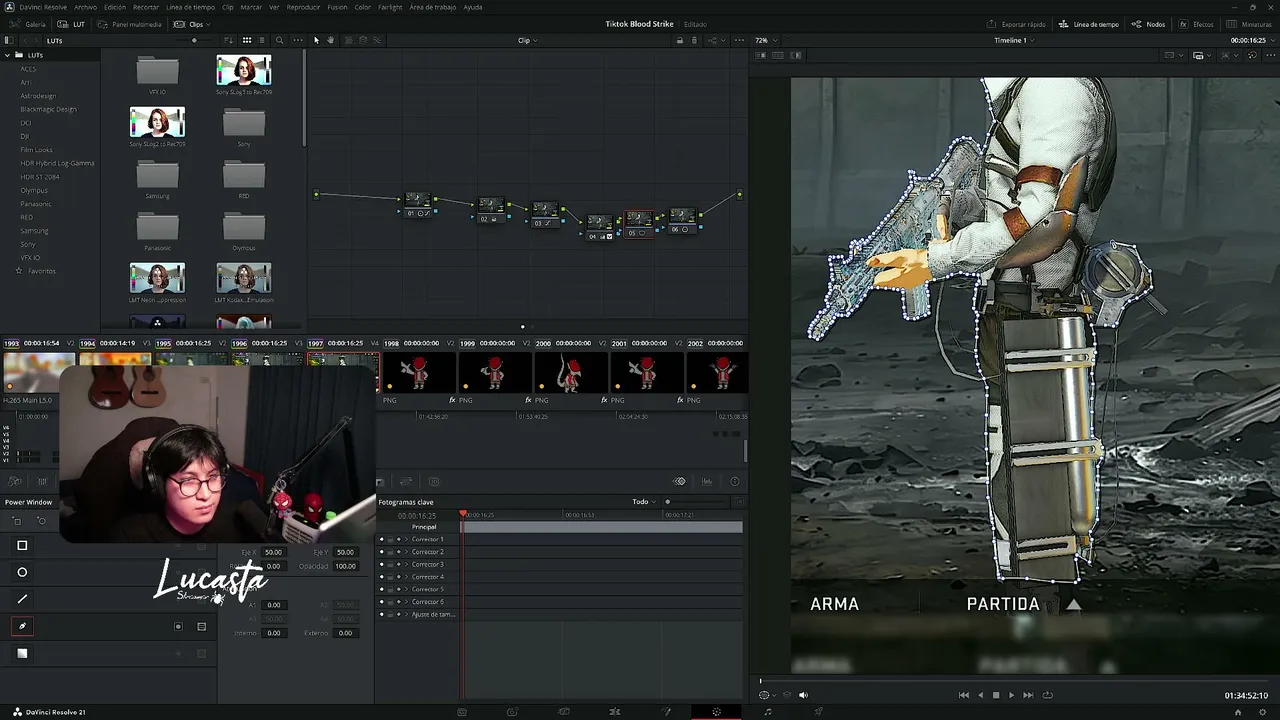The width and height of the screenshot is (1280, 720).
Task: Open the information icon above keyframes panel
Action: pos(735,481)
